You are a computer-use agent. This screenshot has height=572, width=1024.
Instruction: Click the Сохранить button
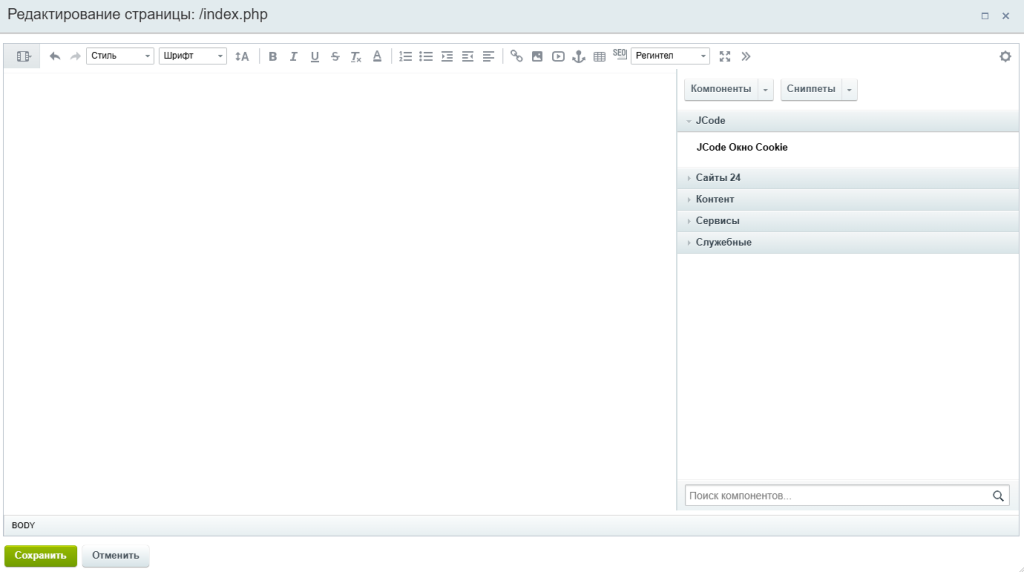coord(40,556)
